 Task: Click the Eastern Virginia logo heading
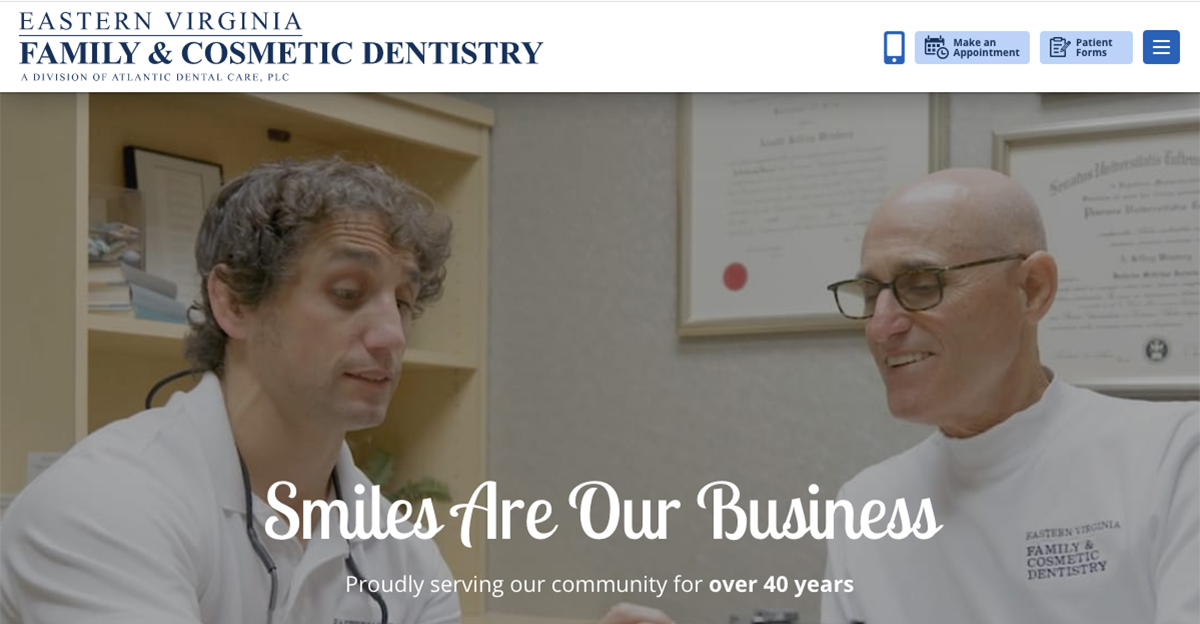[x=160, y=22]
